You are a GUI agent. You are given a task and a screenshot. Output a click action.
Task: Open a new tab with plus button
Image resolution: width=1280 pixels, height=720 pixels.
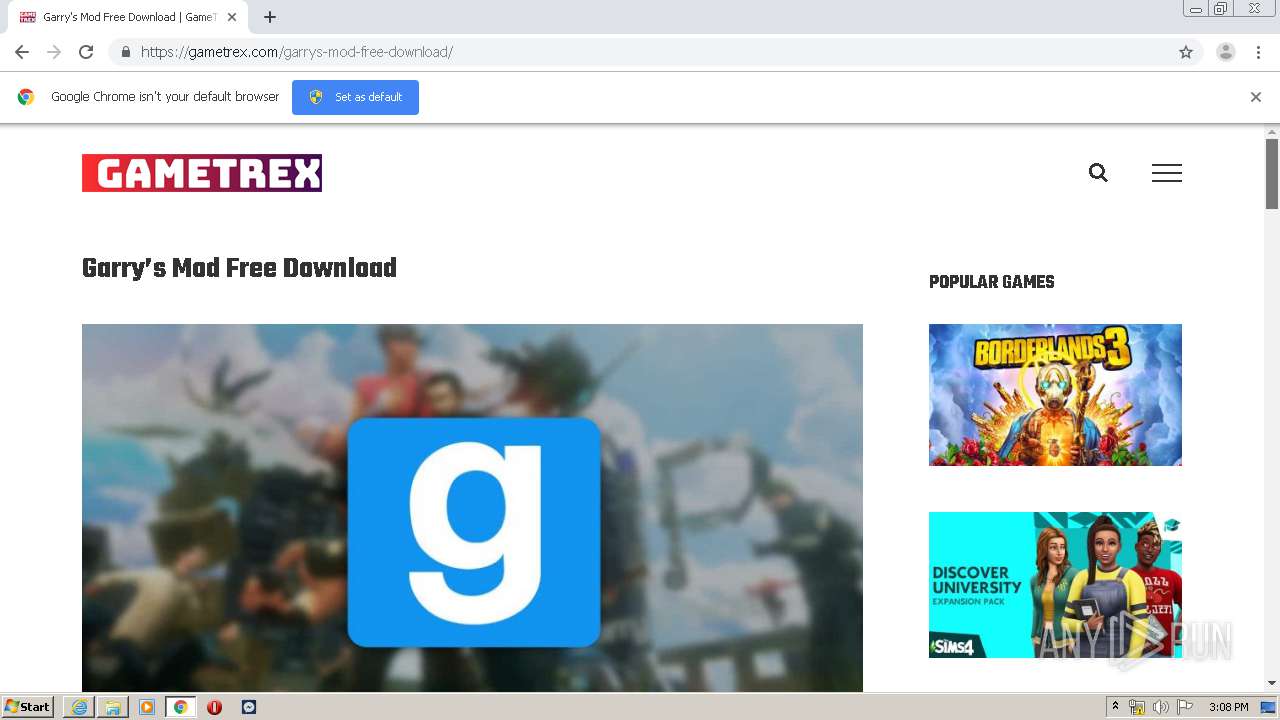(270, 17)
